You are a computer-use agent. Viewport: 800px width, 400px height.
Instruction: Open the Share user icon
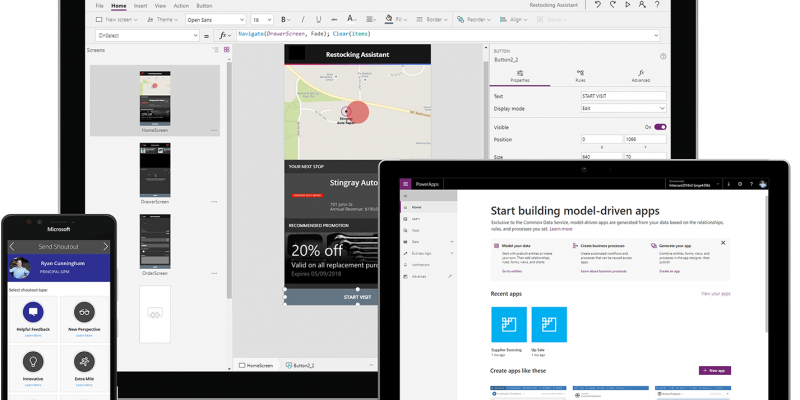point(642,5)
